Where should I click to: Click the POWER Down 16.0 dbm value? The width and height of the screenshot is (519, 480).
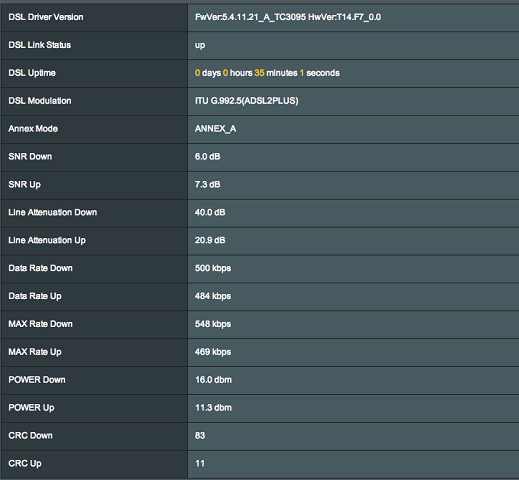coord(213,380)
